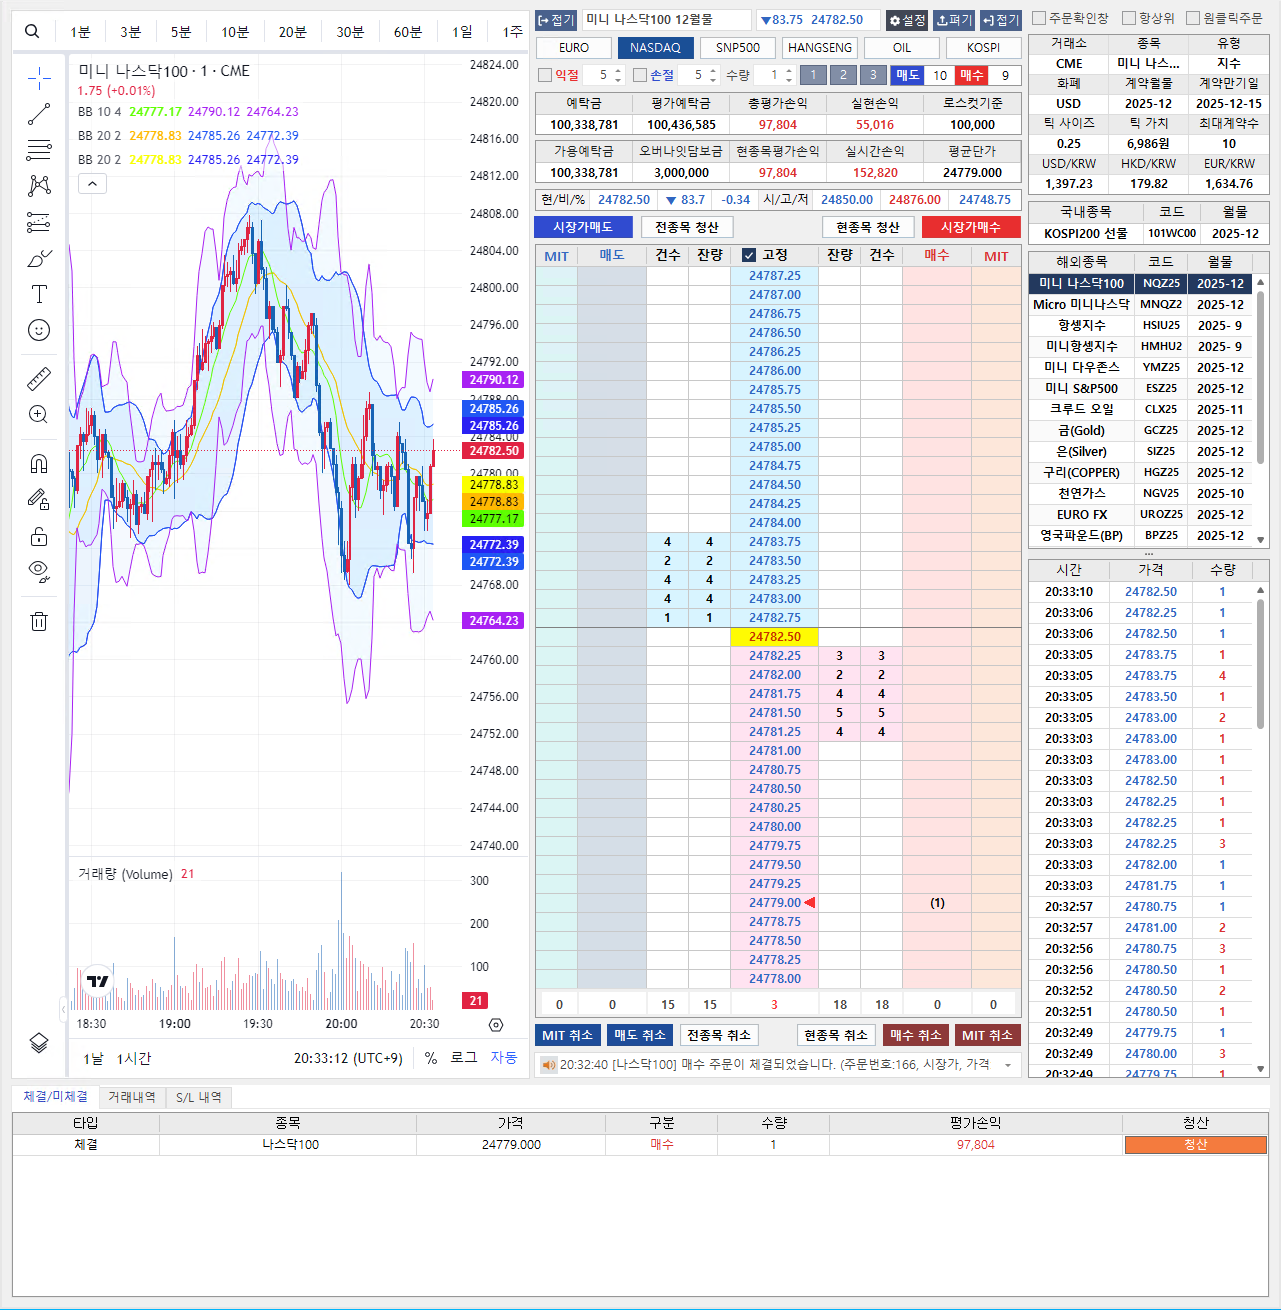Expand the order message log dropdown arrow

pos(1007,1065)
